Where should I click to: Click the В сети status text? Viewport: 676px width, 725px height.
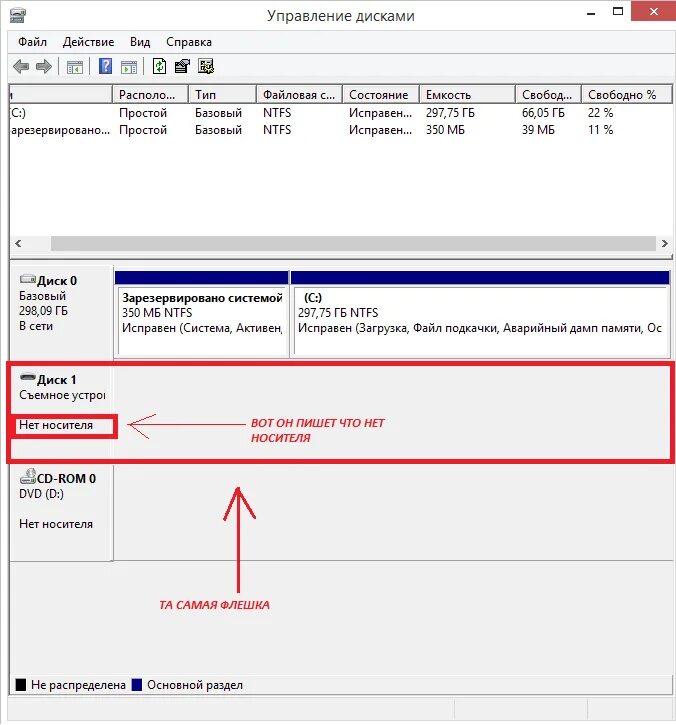click(36, 326)
